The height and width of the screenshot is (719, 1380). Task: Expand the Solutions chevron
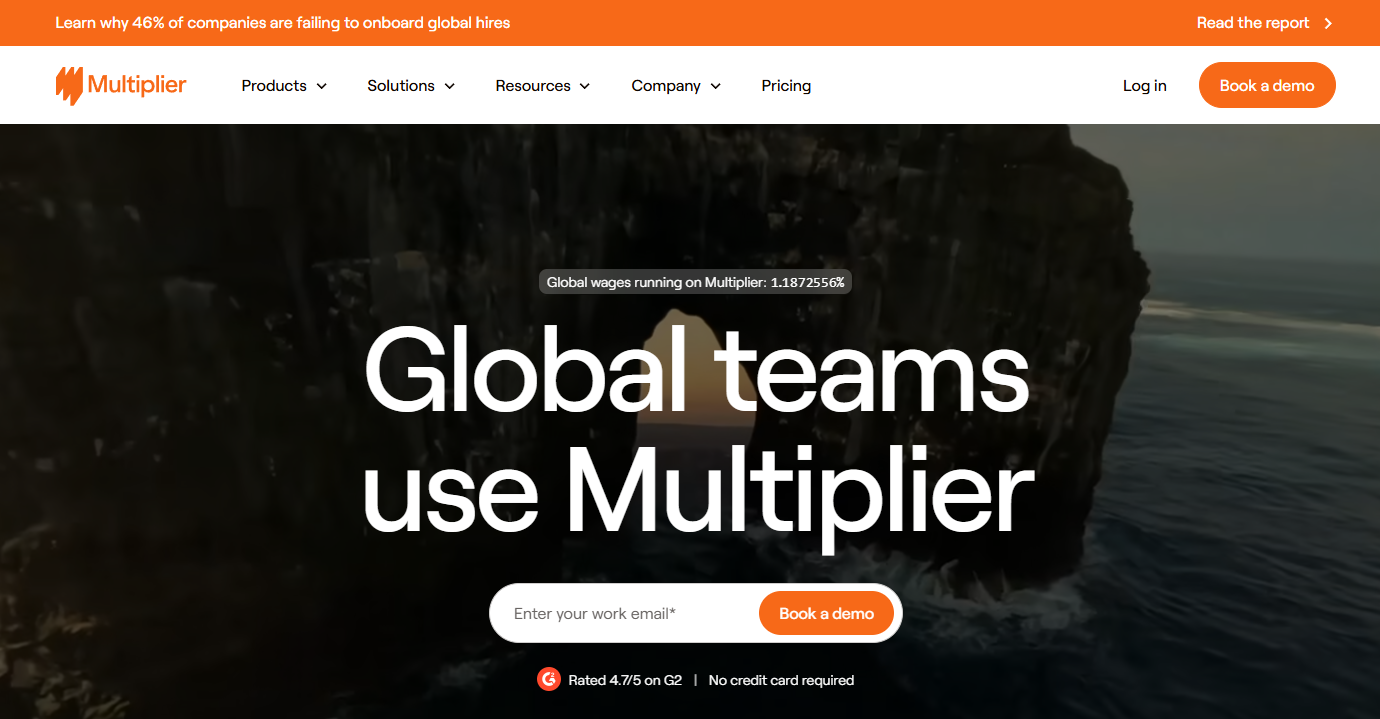tap(450, 86)
